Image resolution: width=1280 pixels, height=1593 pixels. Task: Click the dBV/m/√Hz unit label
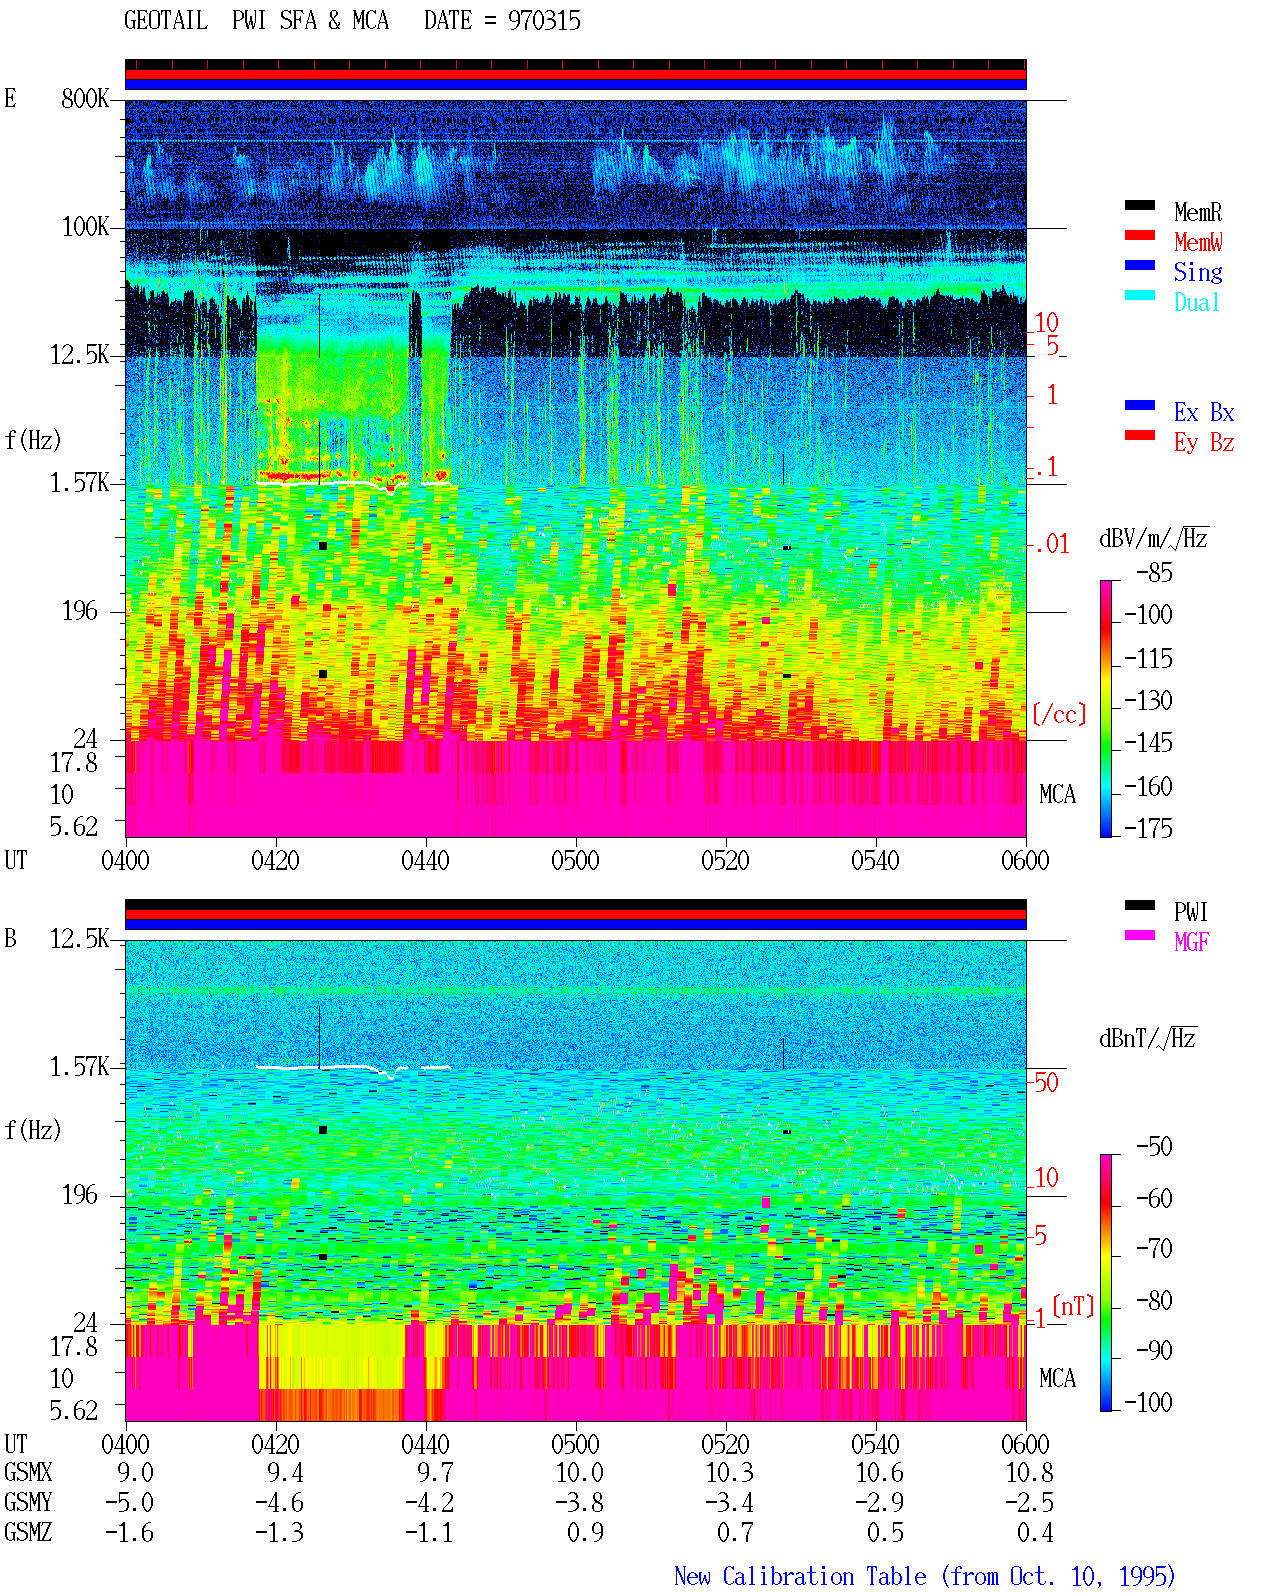pos(1154,538)
